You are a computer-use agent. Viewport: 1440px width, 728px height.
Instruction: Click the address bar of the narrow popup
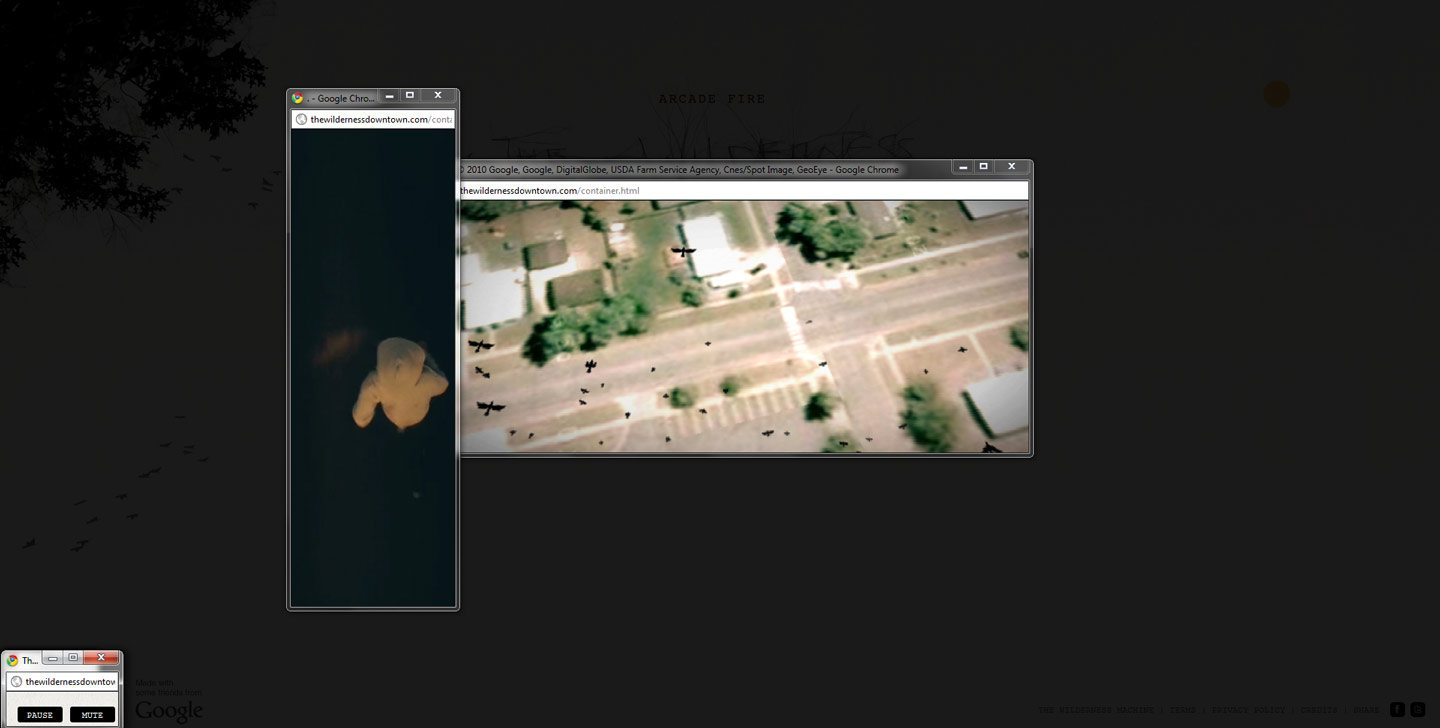tap(373, 119)
